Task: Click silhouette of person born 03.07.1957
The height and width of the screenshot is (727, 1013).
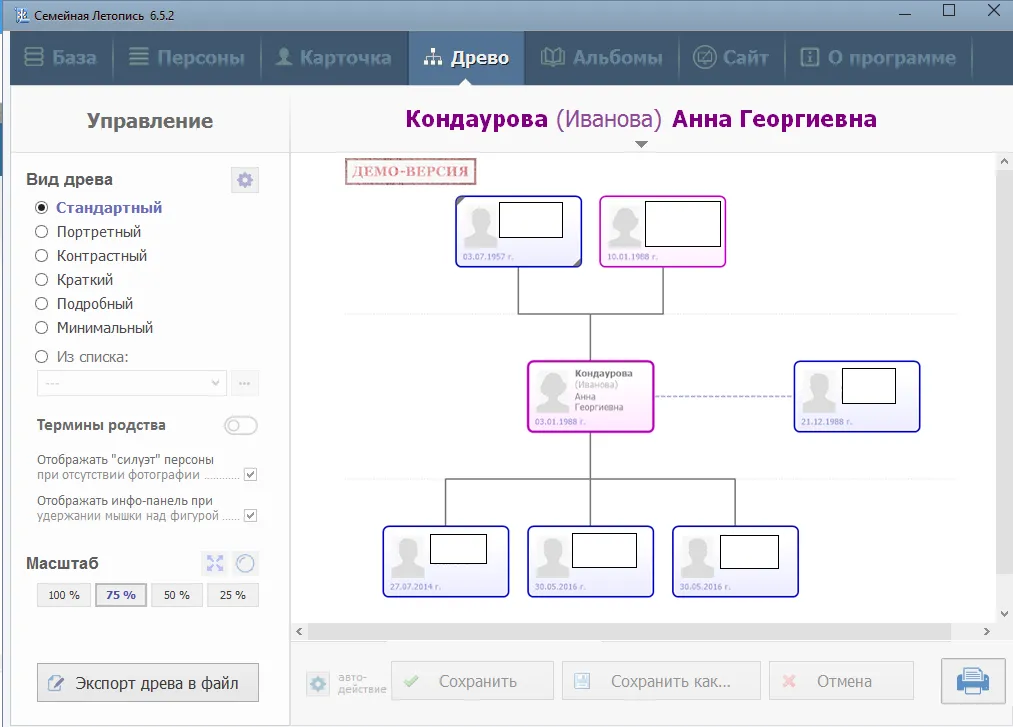Action: (x=479, y=227)
